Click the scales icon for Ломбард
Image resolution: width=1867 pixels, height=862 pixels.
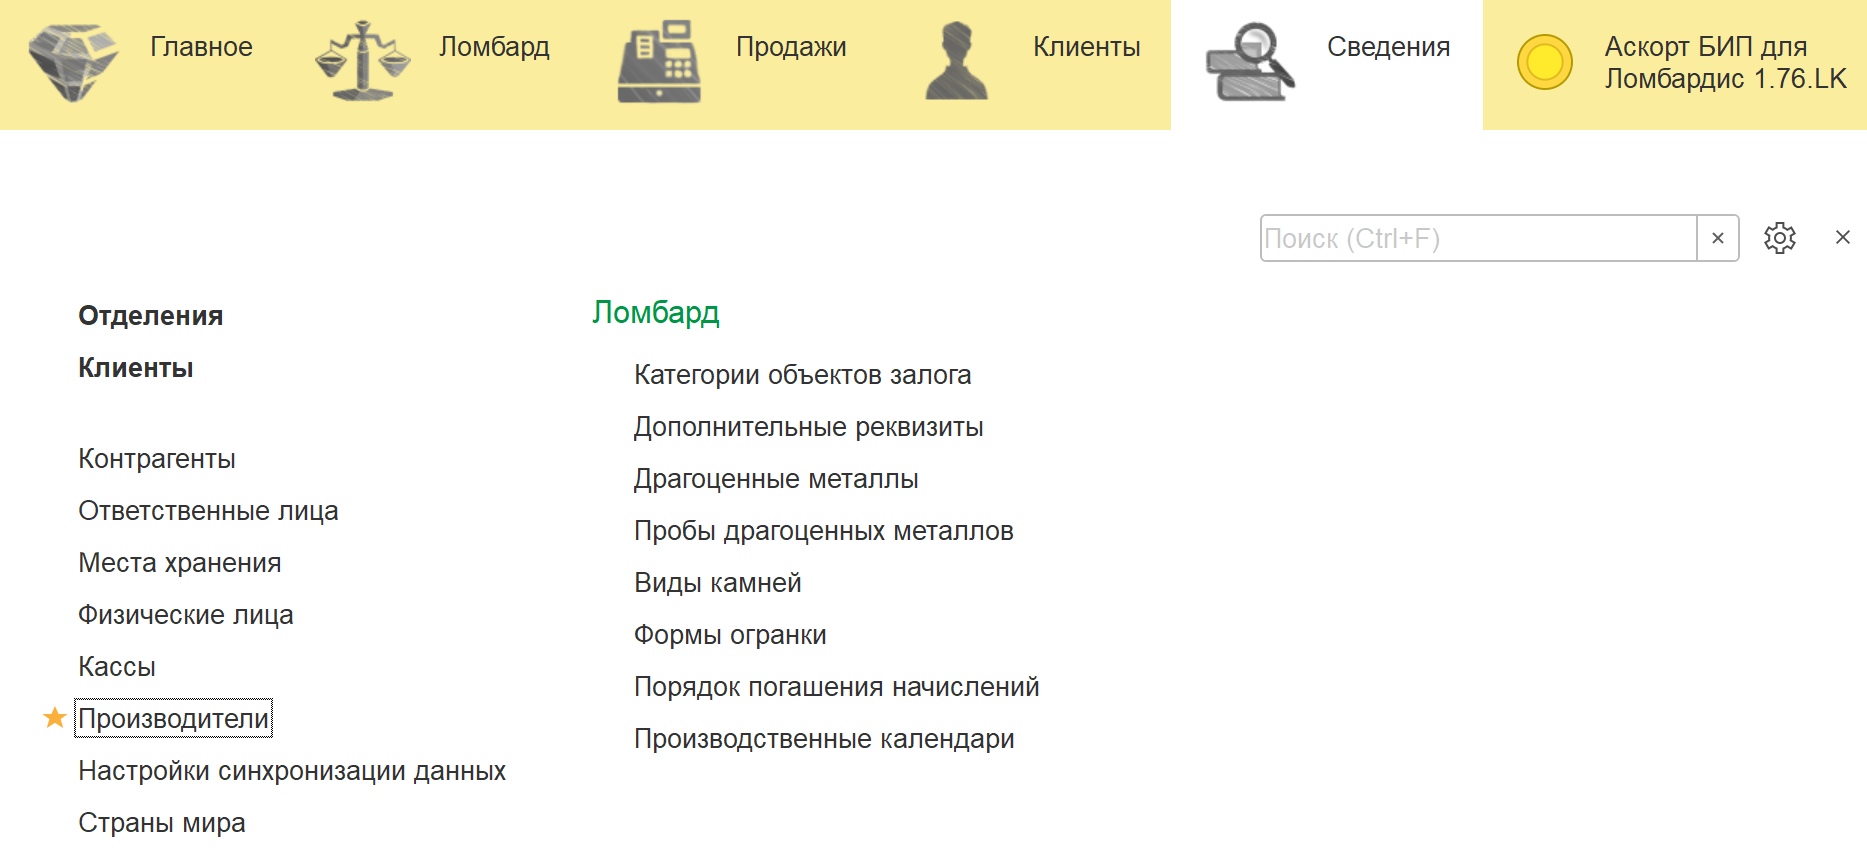(362, 61)
